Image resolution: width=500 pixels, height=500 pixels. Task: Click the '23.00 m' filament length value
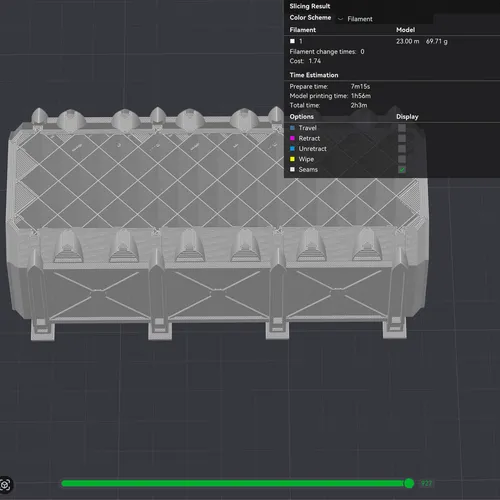(x=408, y=41)
